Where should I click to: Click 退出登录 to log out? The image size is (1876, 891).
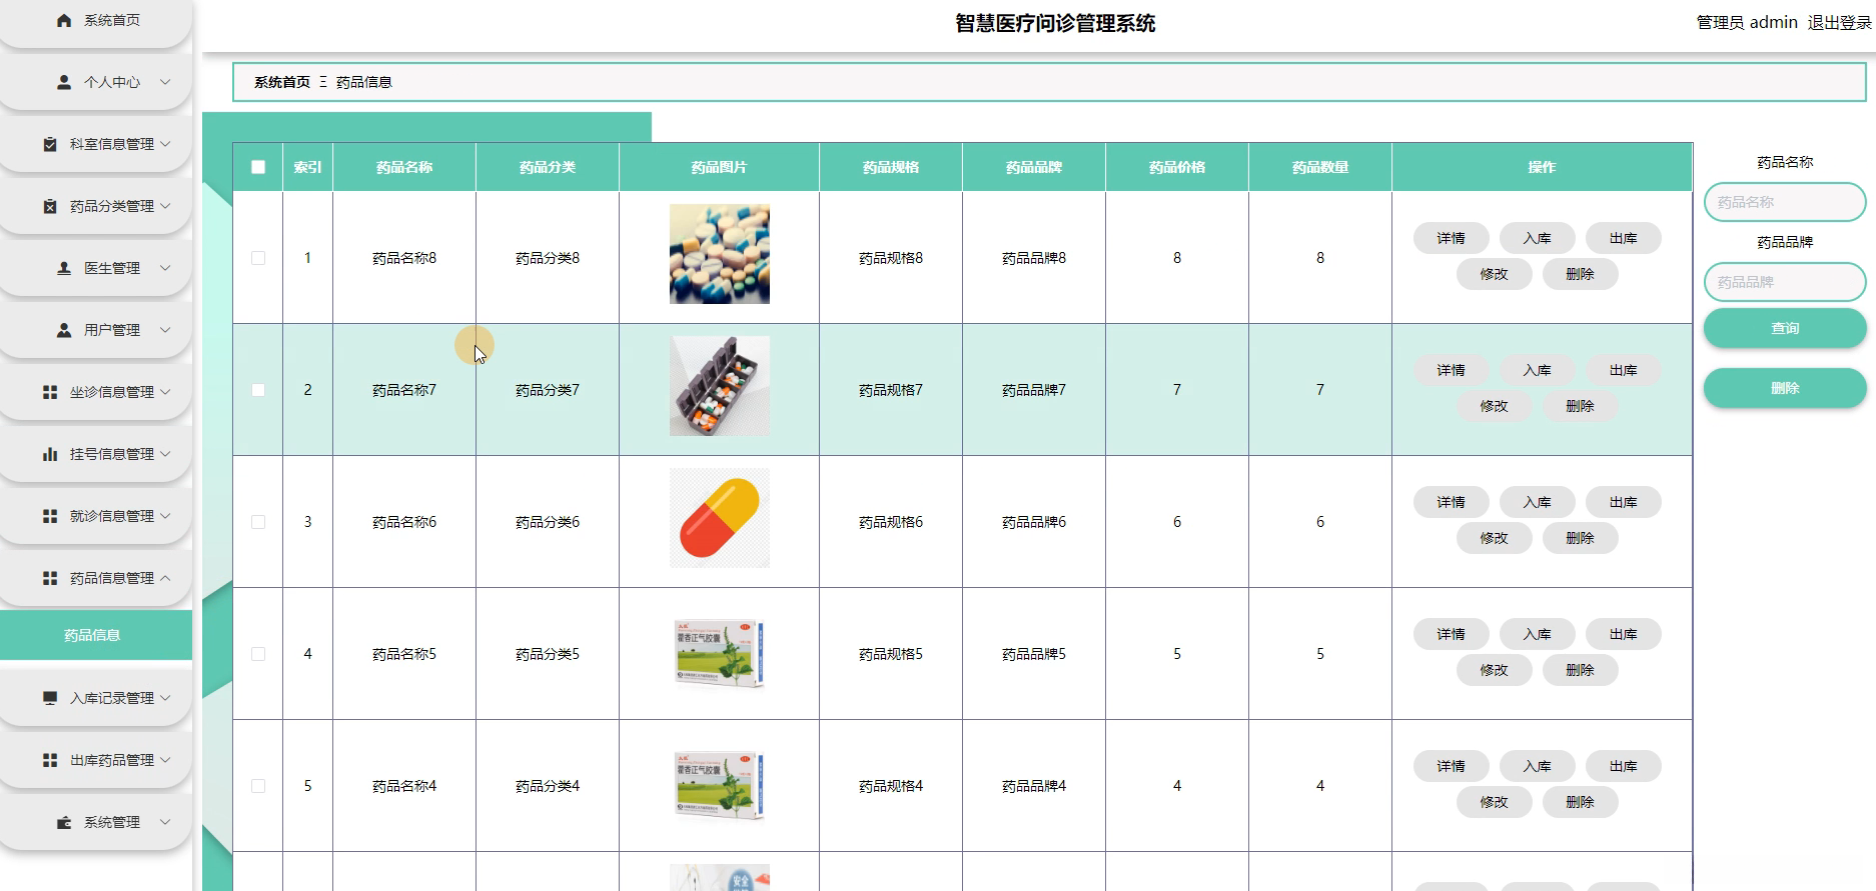pos(1839,22)
